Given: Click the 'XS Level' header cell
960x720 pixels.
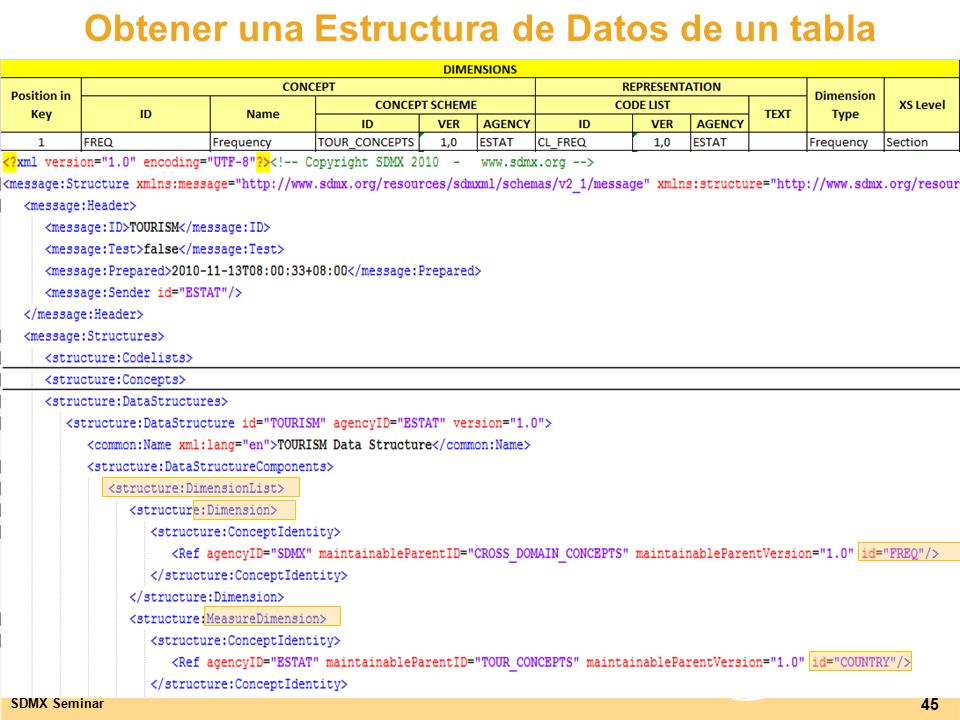Looking at the screenshot, I should point(921,105).
